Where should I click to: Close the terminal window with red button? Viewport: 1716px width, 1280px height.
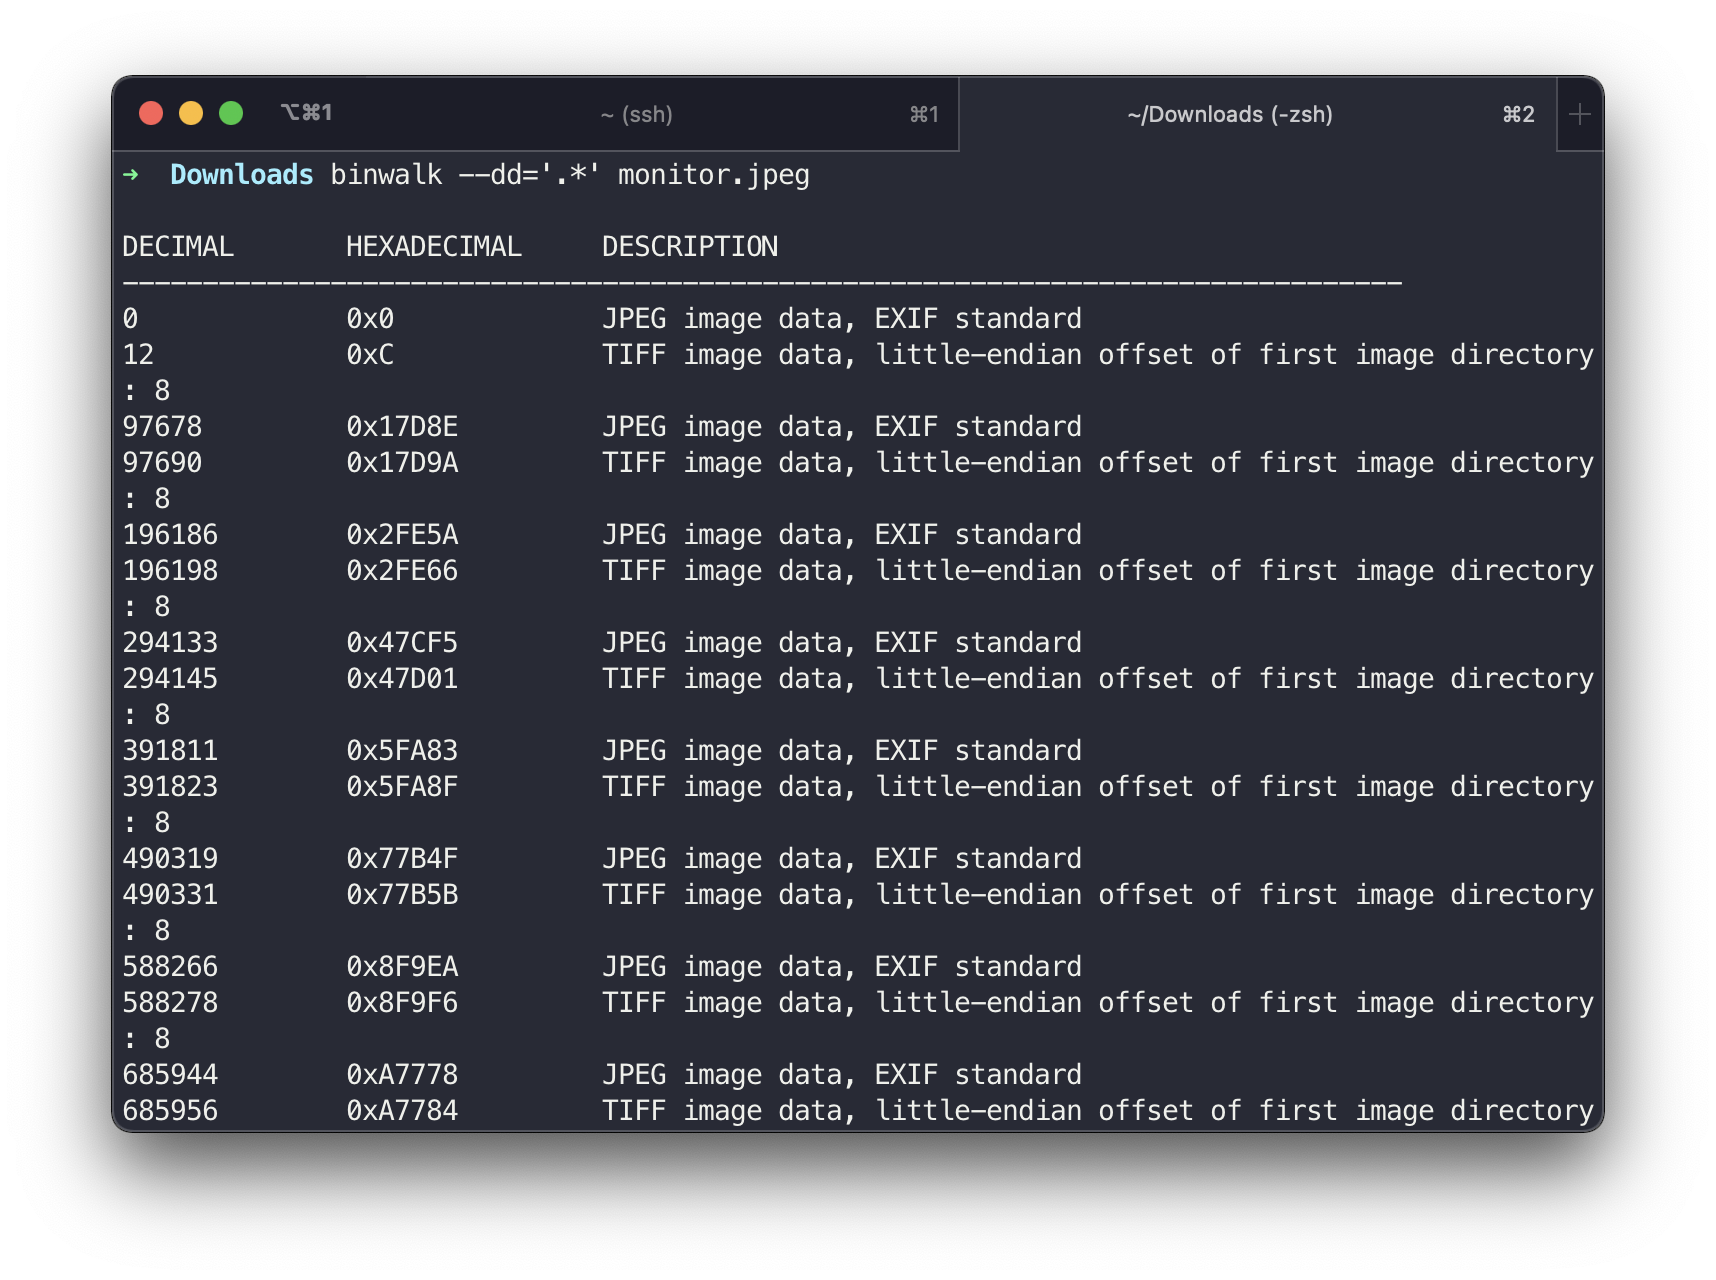point(151,113)
